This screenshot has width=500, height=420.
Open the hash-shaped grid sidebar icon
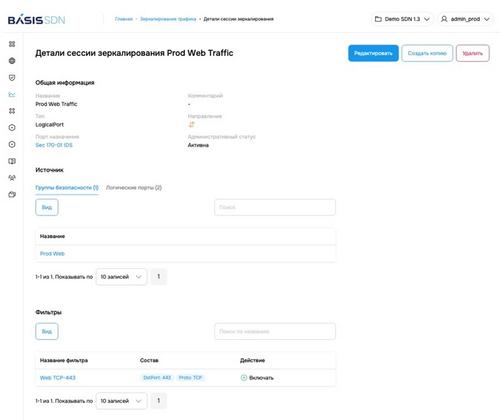(x=12, y=111)
